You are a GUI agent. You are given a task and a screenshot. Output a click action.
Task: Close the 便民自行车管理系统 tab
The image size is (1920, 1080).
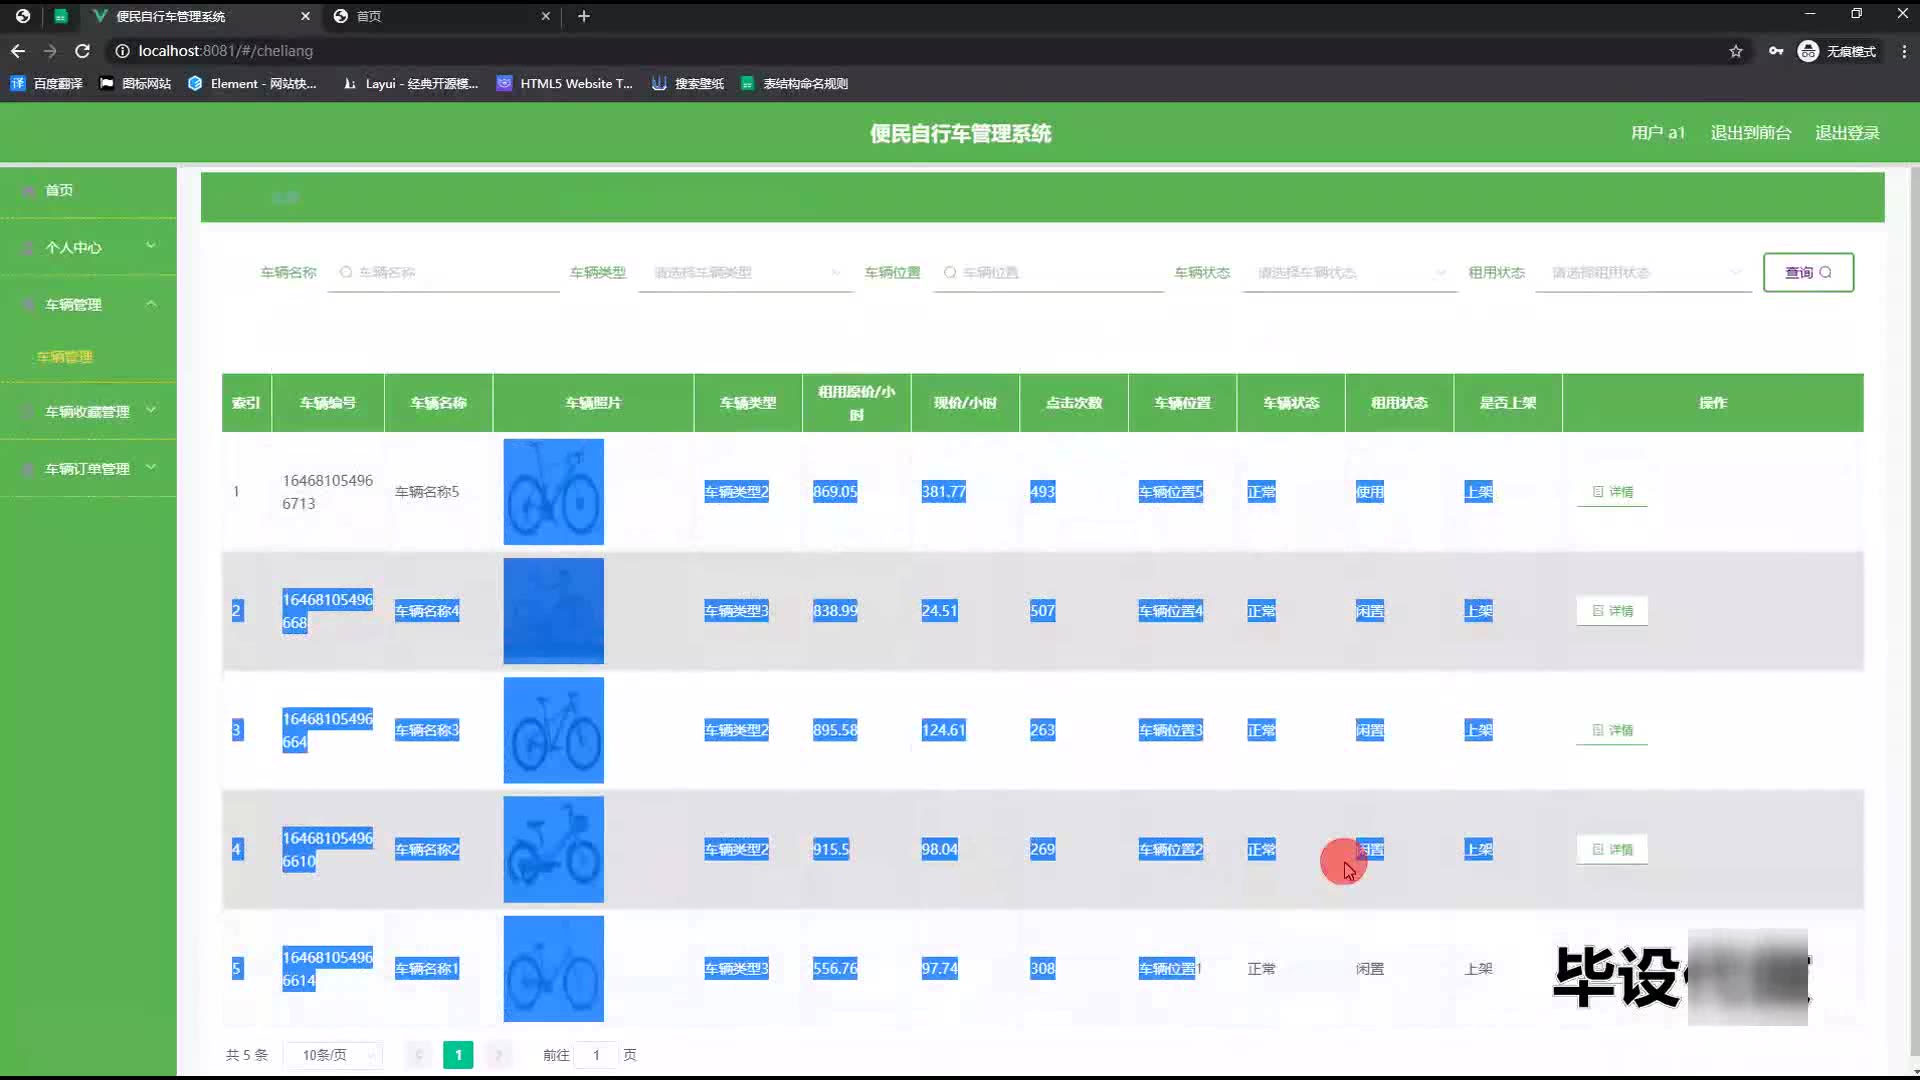(305, 16)
